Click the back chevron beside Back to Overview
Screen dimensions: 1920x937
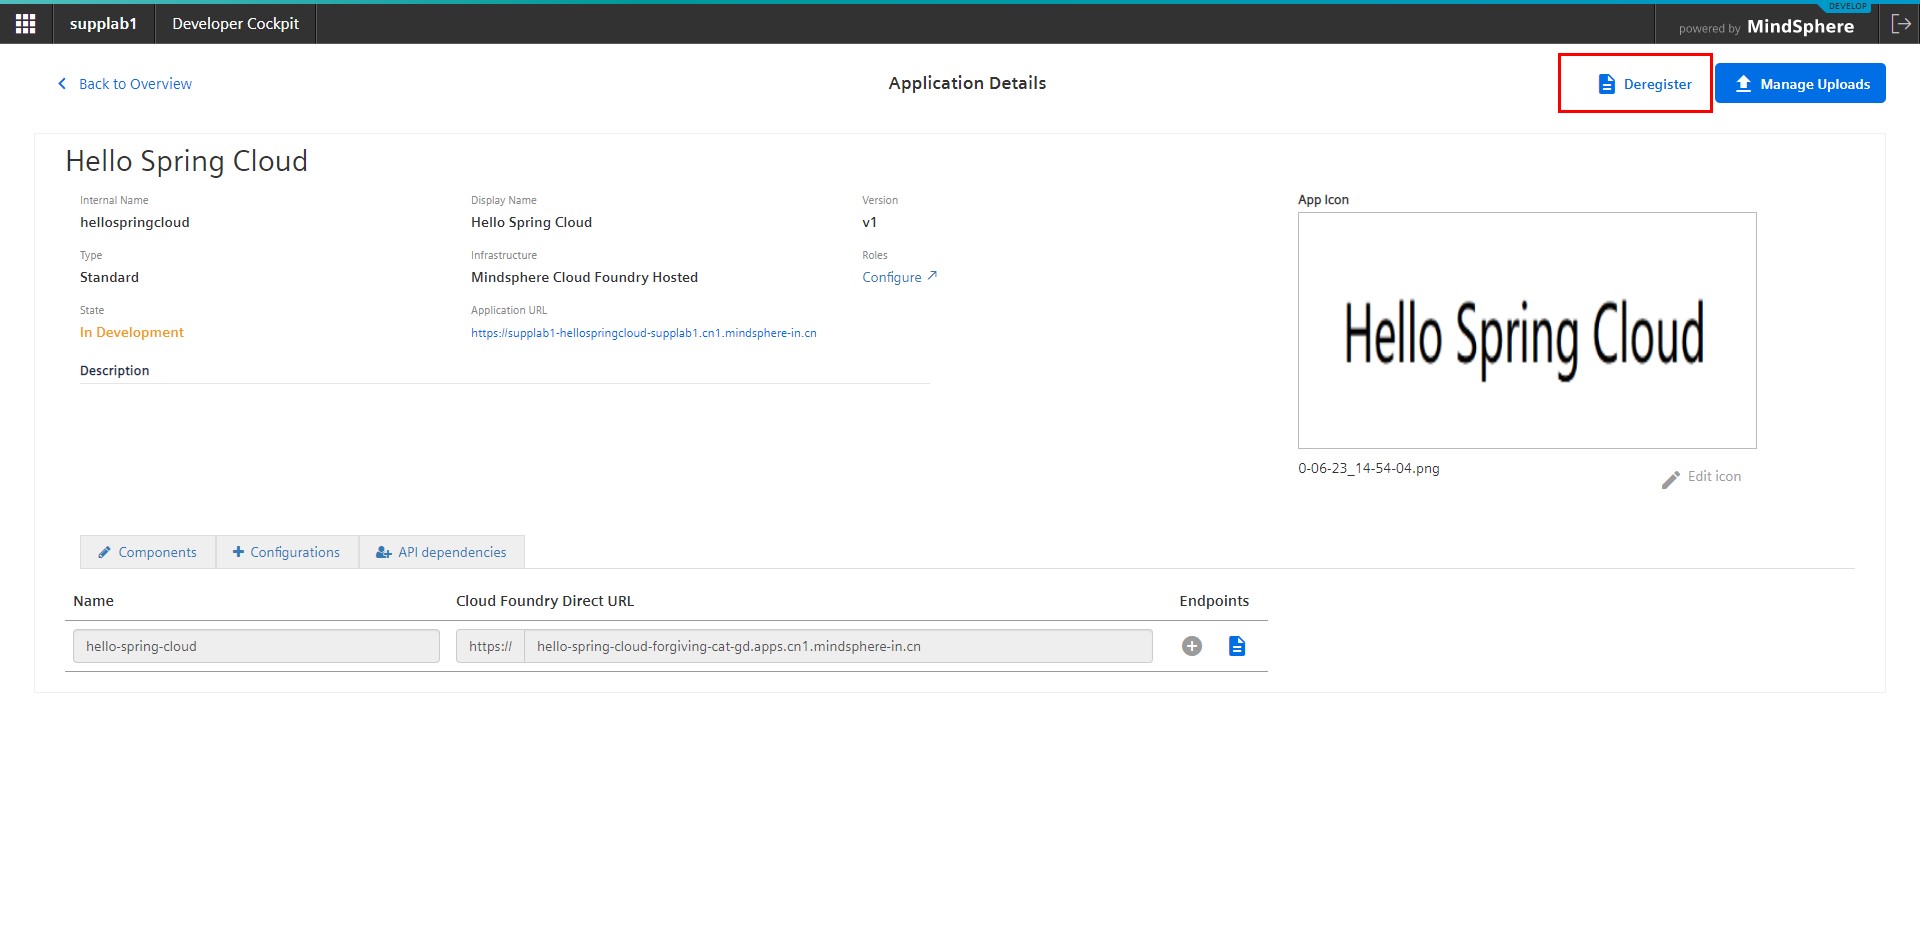pyautogui.click(x=61, y=84)
